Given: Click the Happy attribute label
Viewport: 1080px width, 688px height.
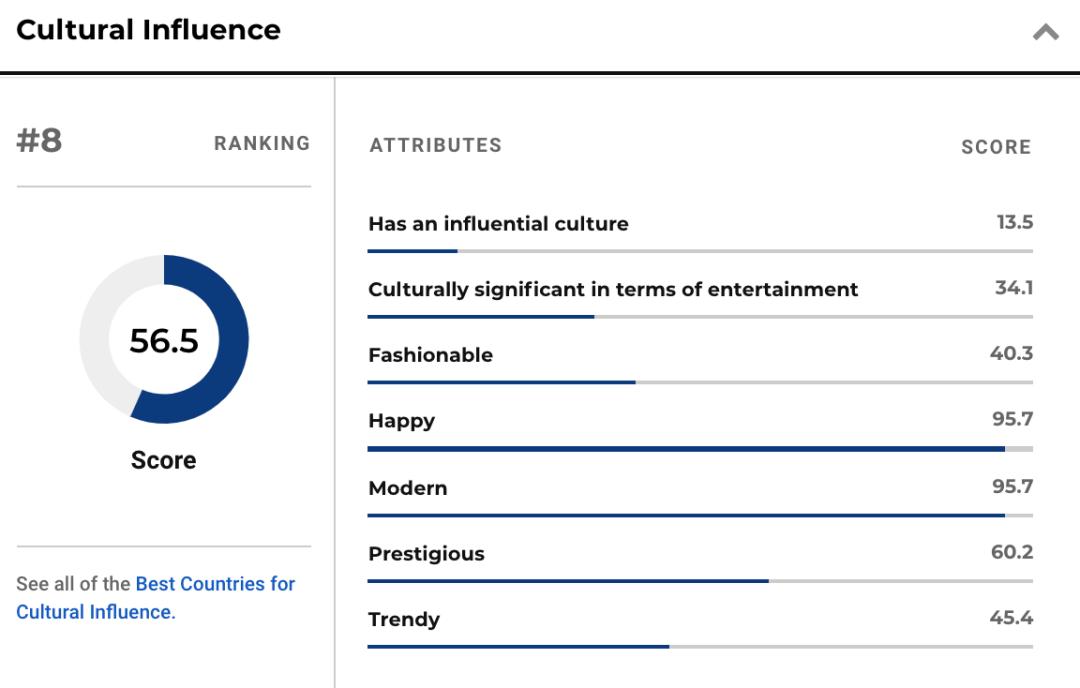Looking at the screenshot, I should [x=401, y=421].
